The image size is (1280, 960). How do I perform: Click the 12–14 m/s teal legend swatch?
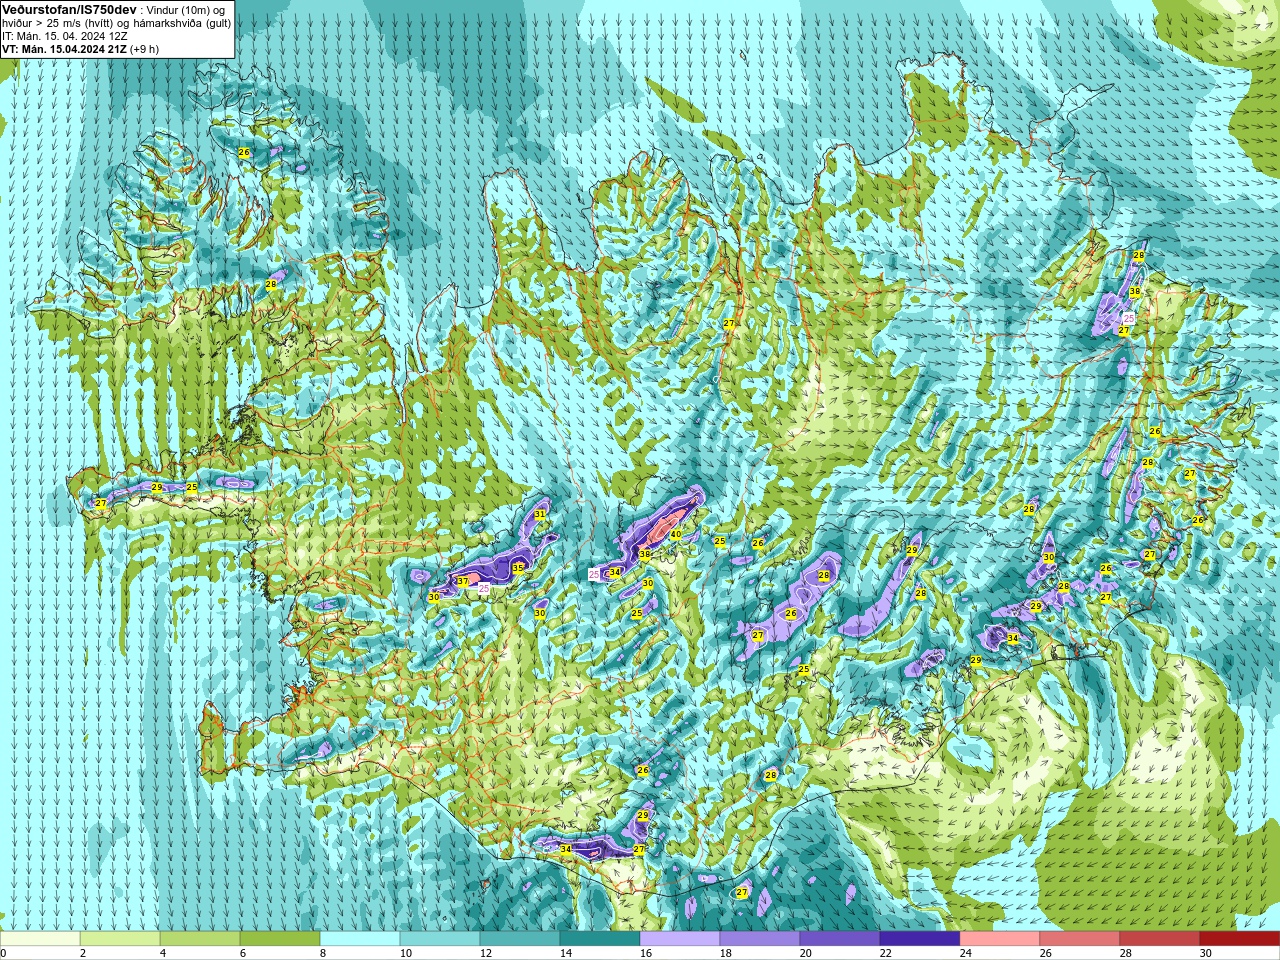(x=520, y=939)
